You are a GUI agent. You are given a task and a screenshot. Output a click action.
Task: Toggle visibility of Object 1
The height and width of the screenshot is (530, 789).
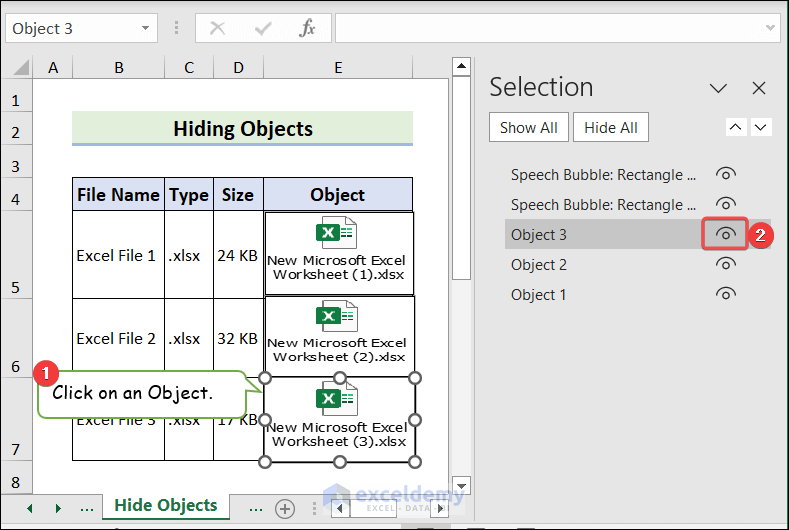click(x=727, y=294)
